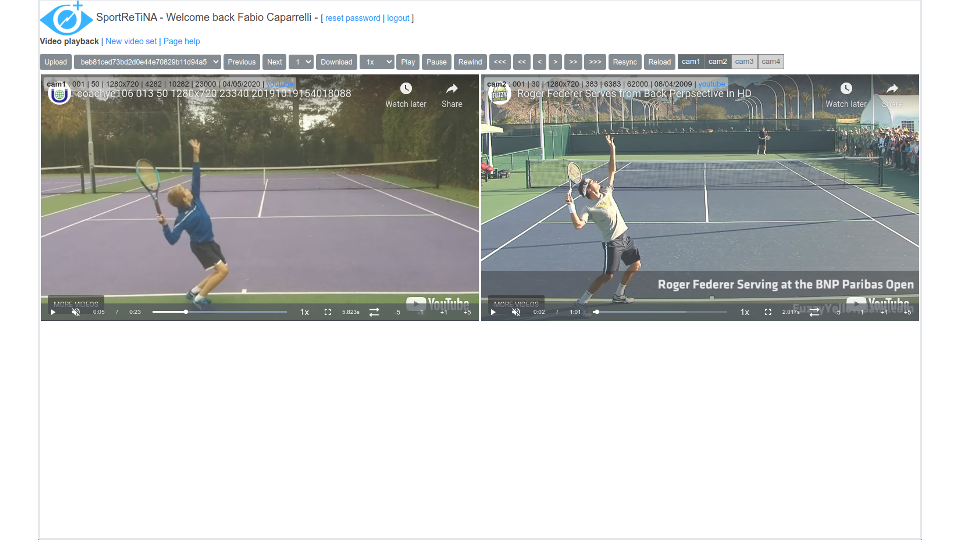Viewport: 960px width, 540px height.
Task: Skip +1 on the right video
Action: coord(884,312)
